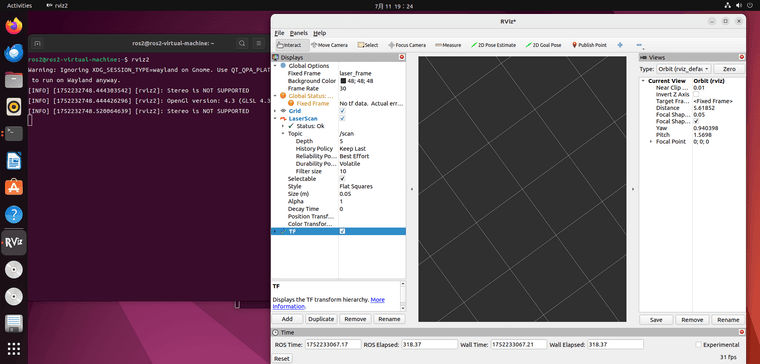This screenshot has width=760, height=364.
Task: Click the blue minus remove-tool icon
Action: pos(639,45)
